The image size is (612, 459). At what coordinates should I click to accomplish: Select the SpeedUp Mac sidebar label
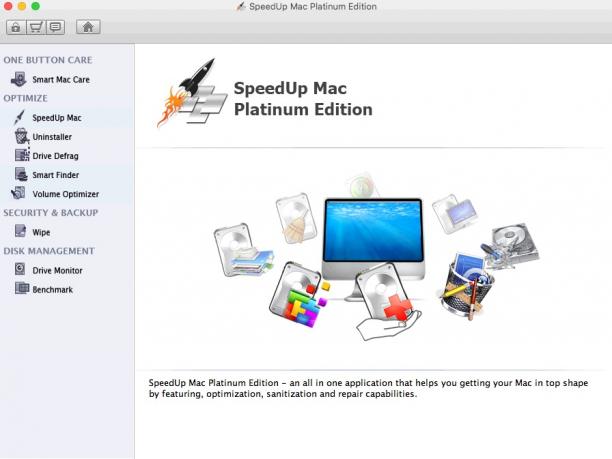(x=57, y=118)
